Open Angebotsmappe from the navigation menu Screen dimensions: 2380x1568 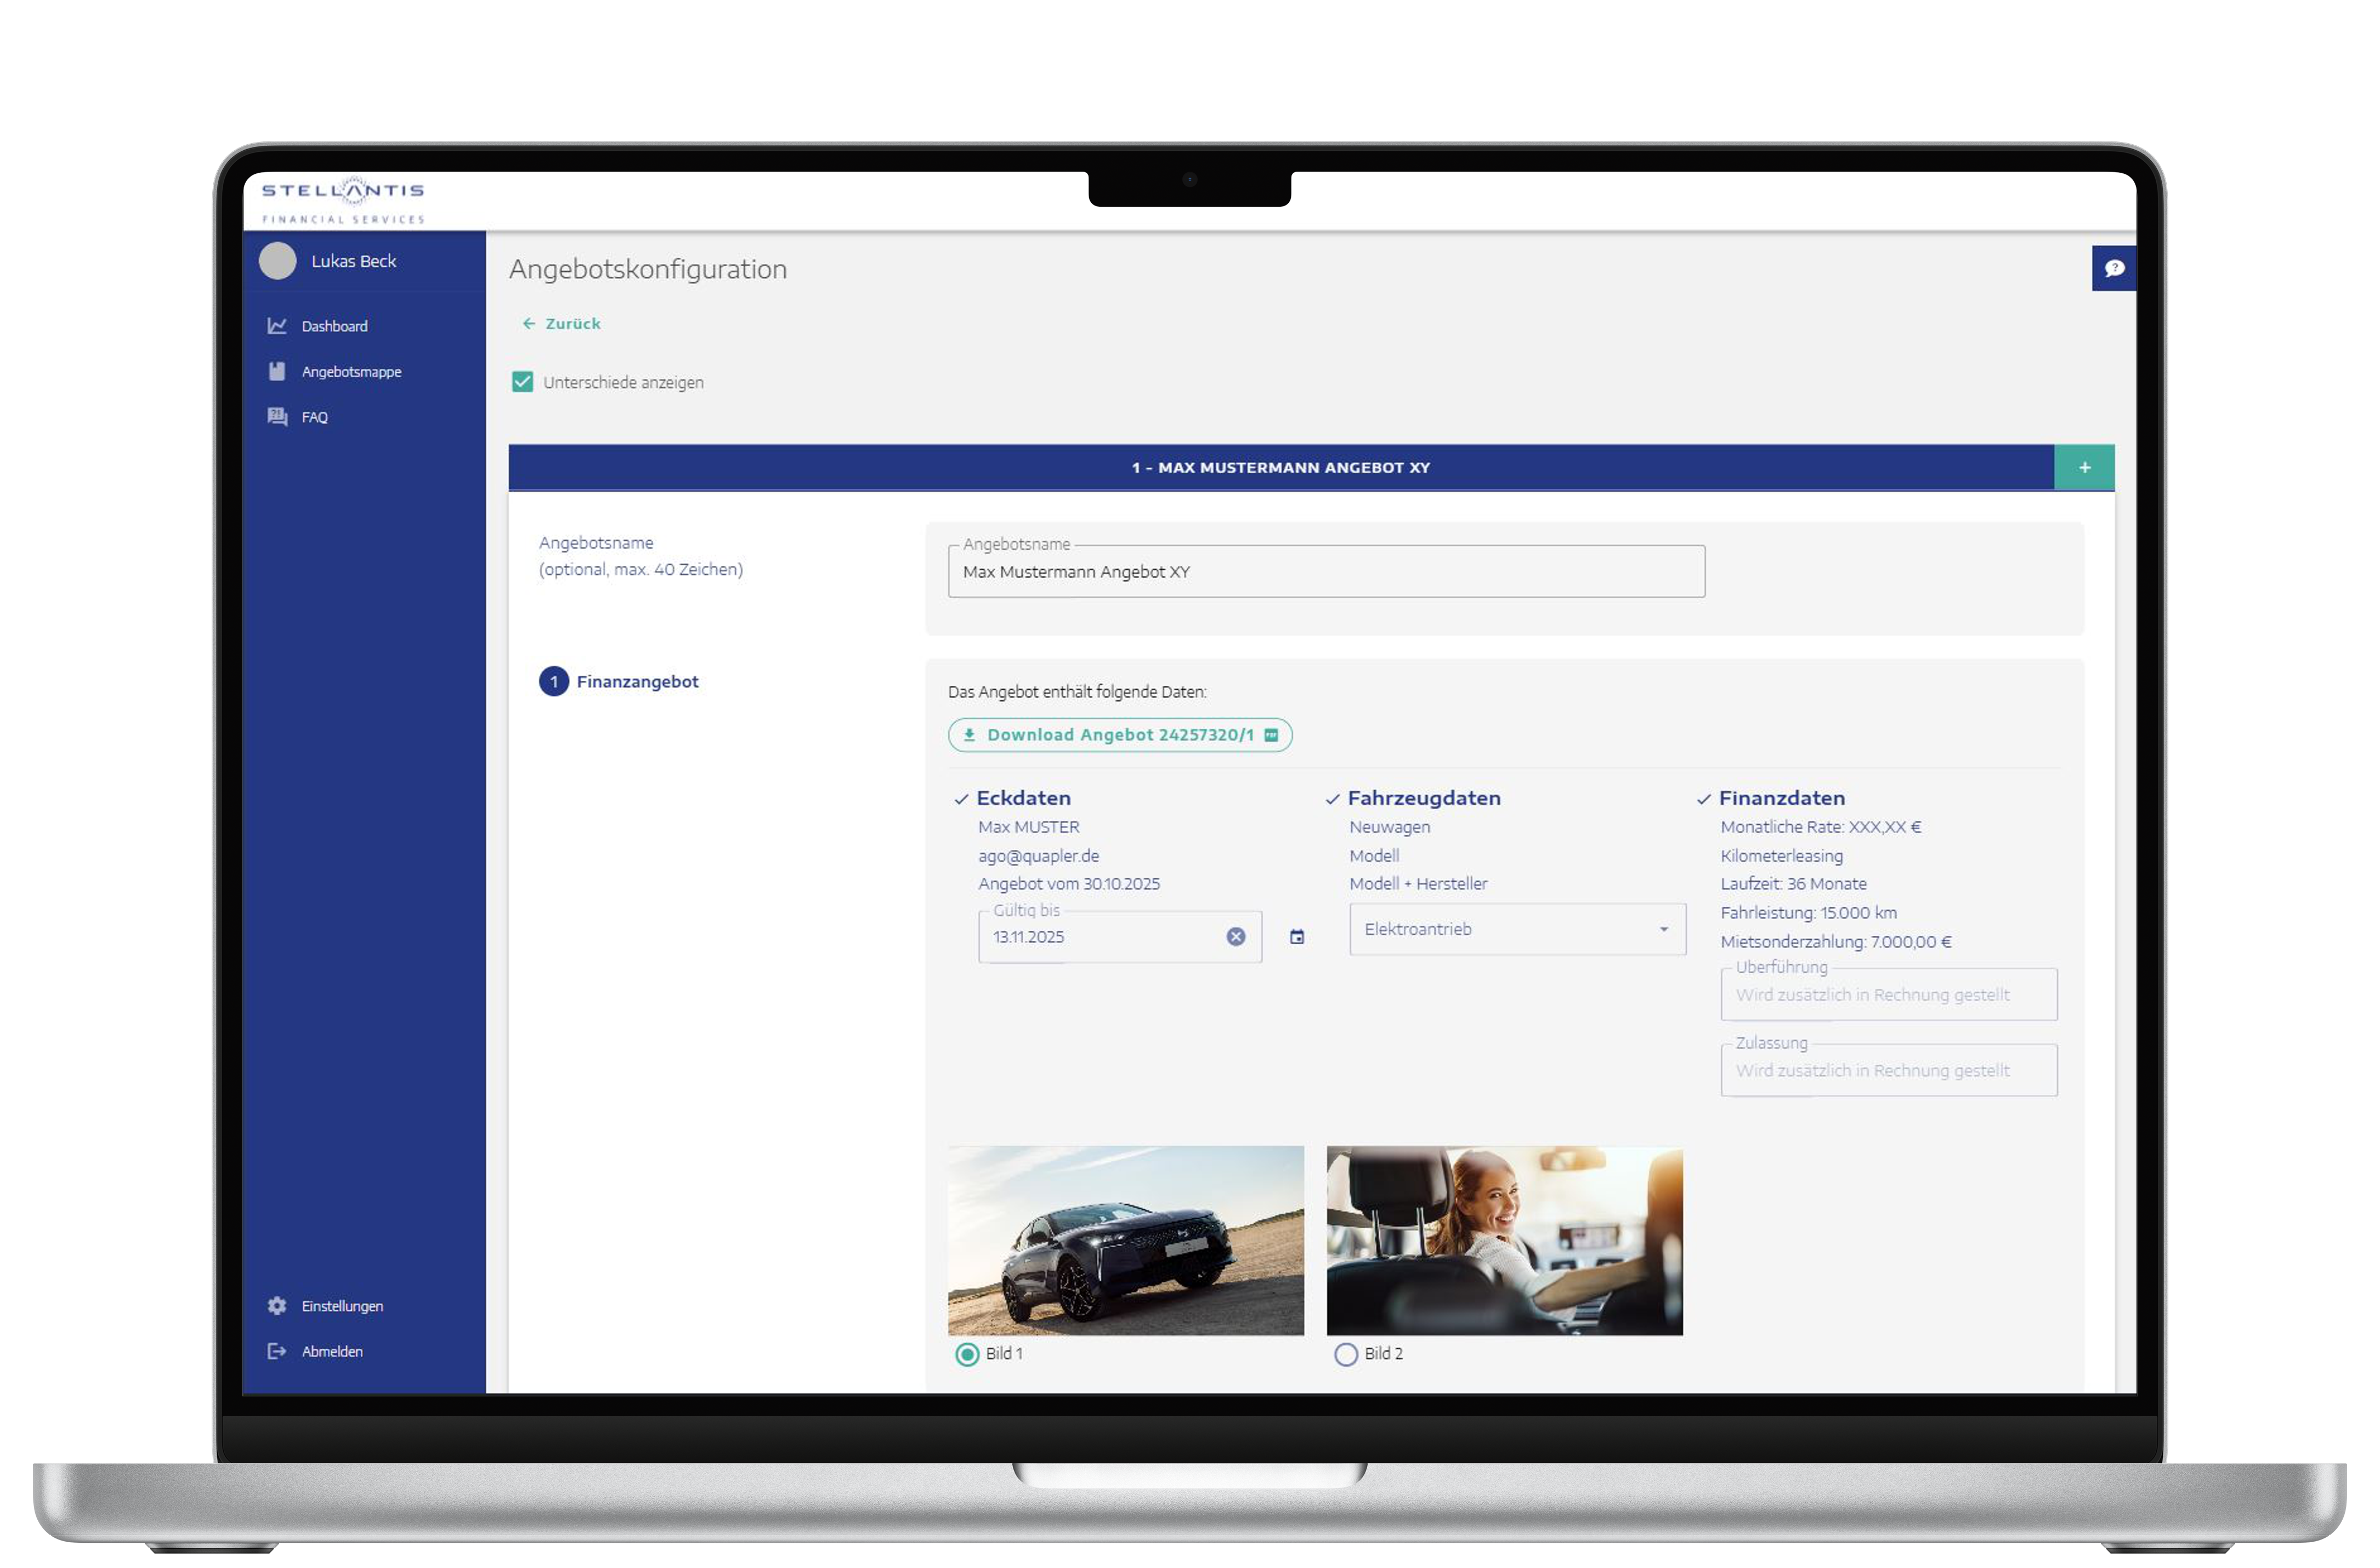click(x=352, y=371)
